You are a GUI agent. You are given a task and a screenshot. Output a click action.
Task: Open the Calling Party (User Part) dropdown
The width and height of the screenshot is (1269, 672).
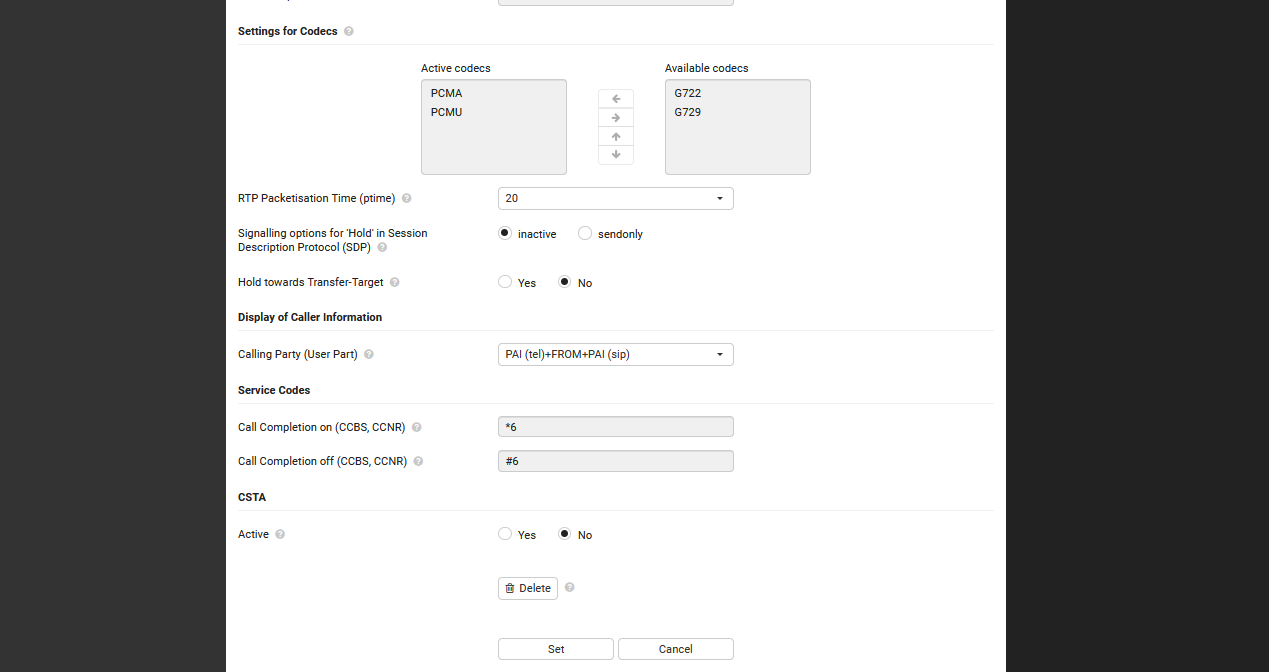[615, 355]
